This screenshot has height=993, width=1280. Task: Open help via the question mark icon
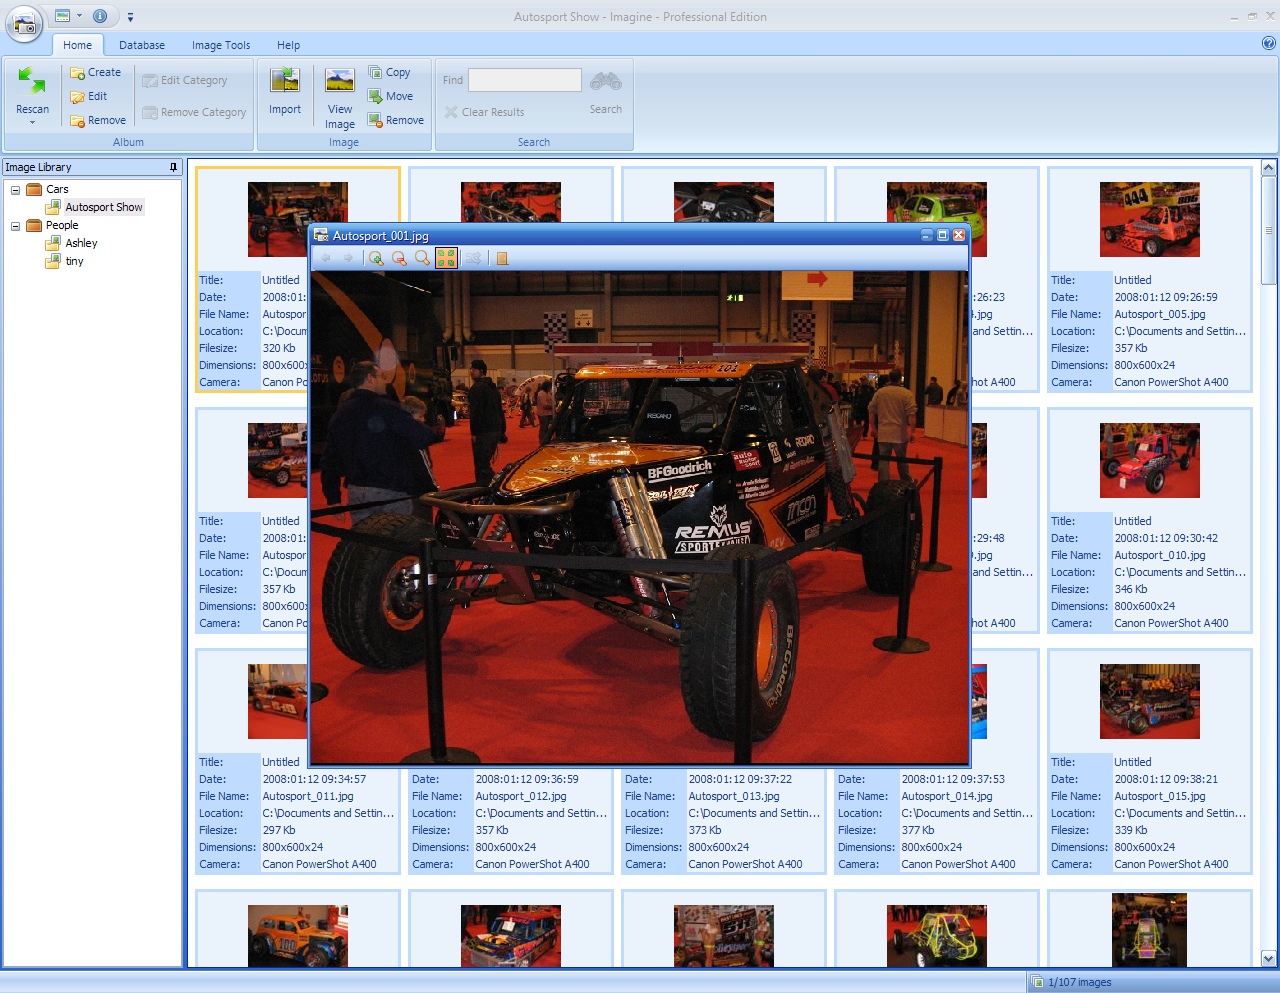pos(1269,43)
